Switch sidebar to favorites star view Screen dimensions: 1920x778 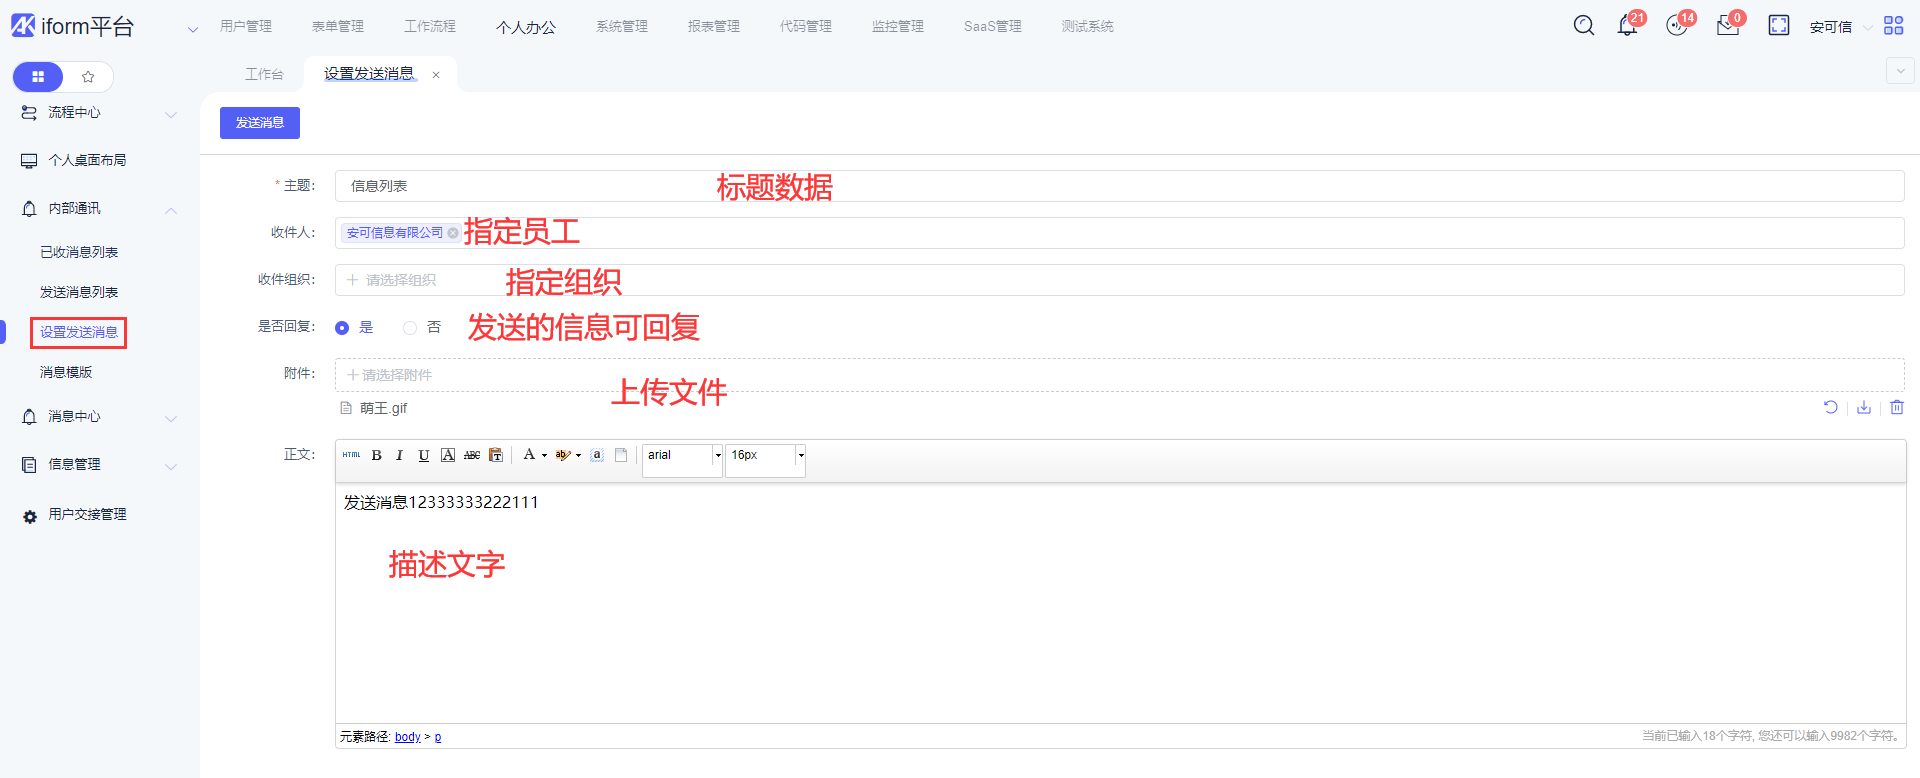click(88, 77)
